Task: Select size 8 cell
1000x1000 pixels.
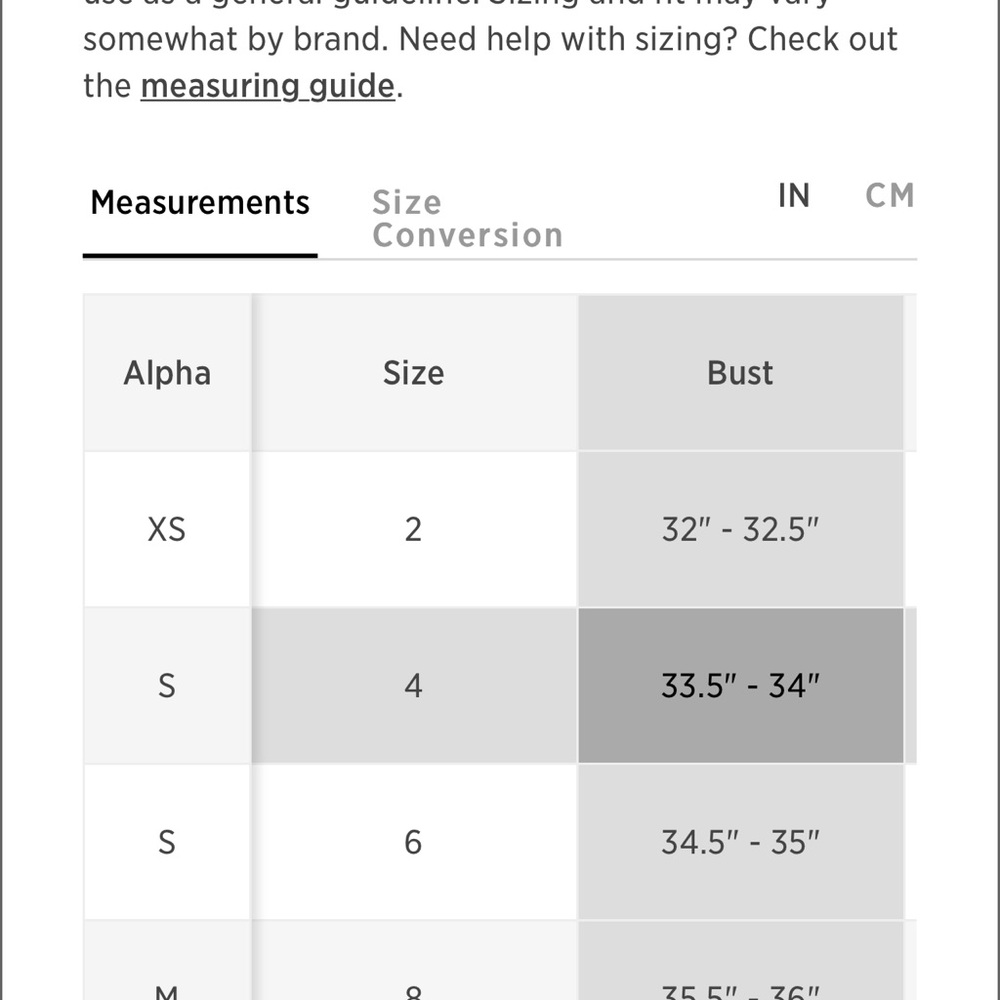Action: pyautogui.click(x=415, y=960)
